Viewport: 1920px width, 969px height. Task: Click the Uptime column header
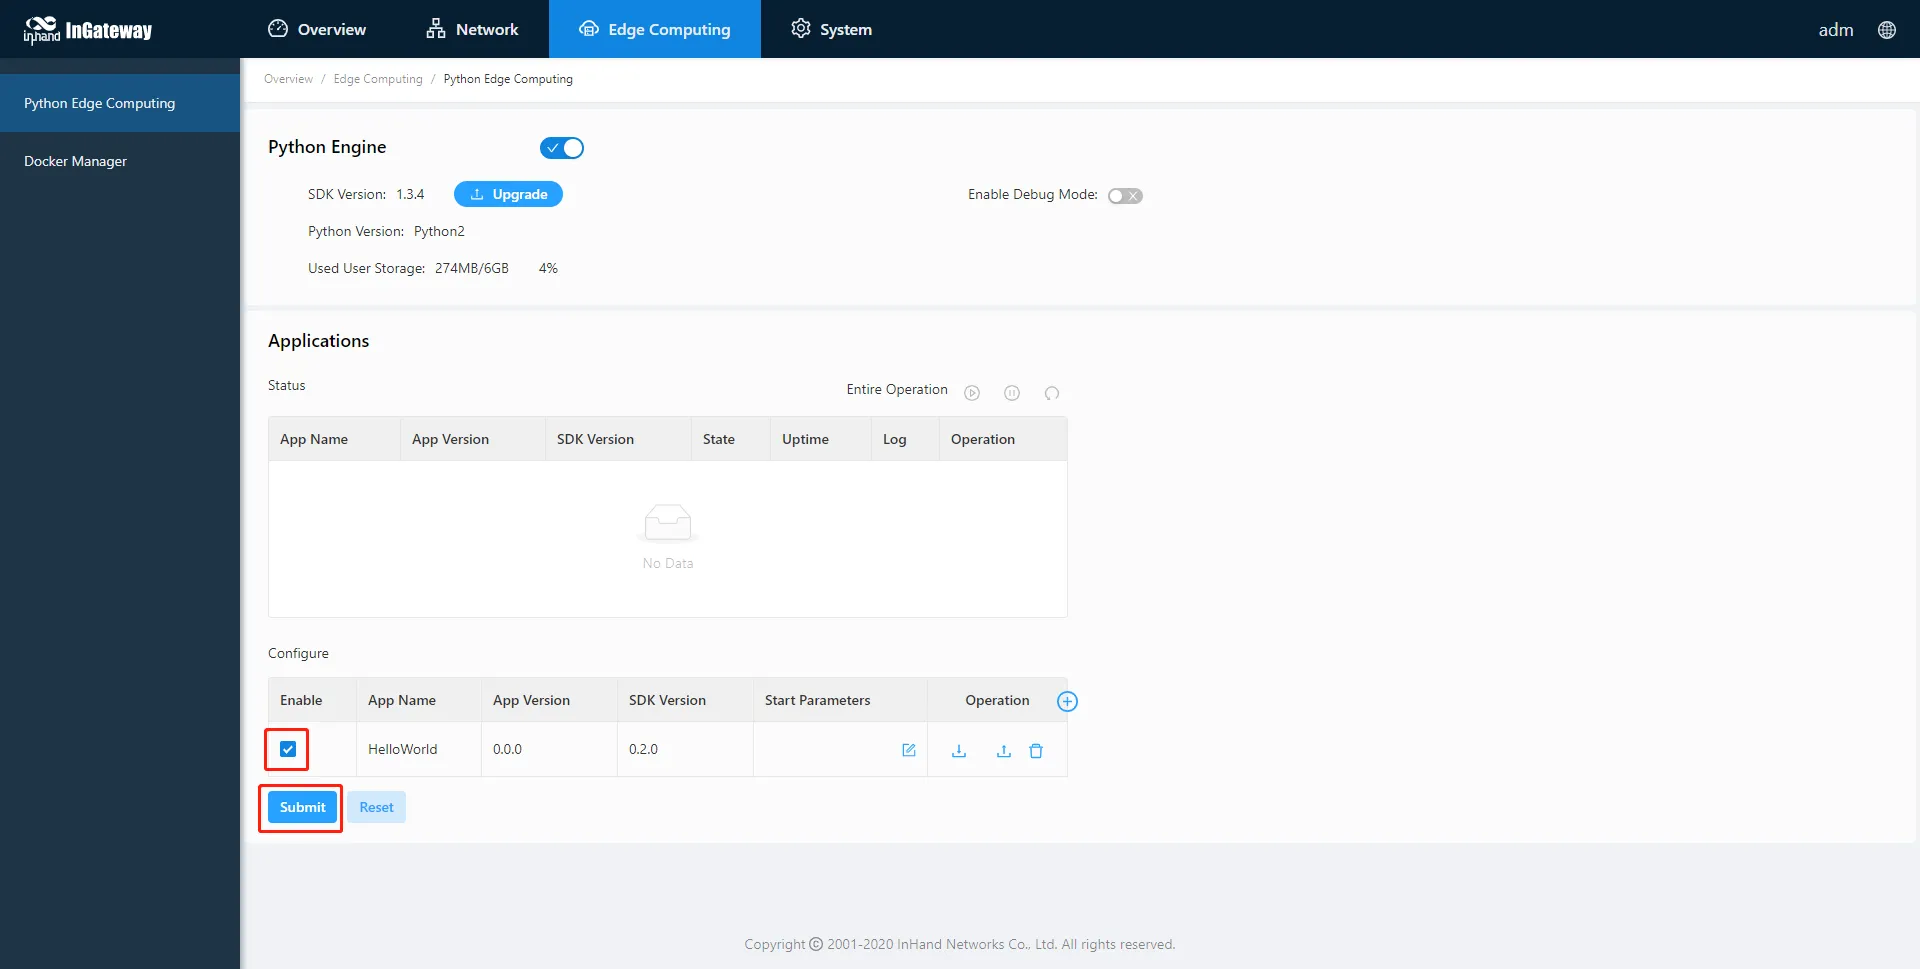pyautogui.click(x=820, y=439)
